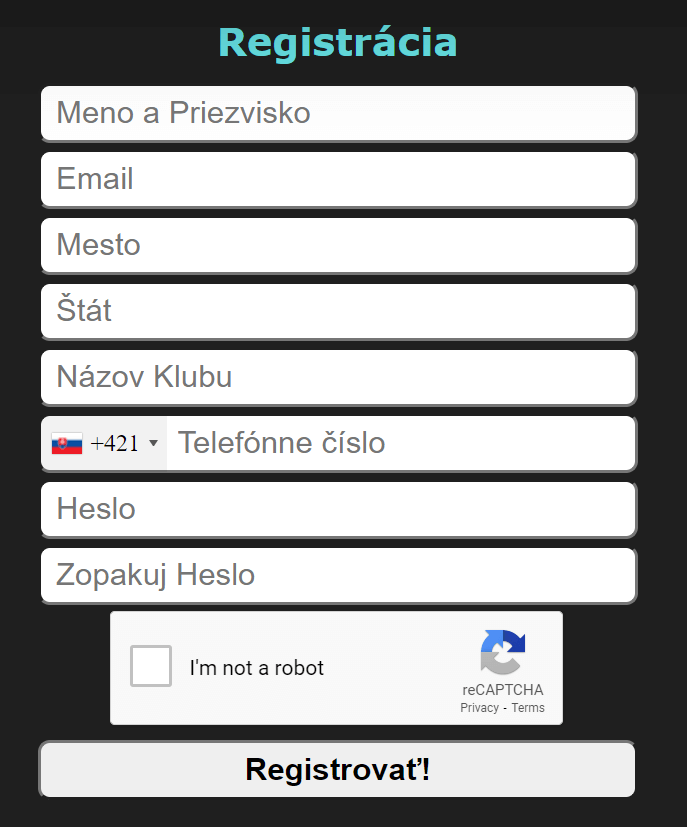Expand the country code dropdown arrow

tap(153, 444)
